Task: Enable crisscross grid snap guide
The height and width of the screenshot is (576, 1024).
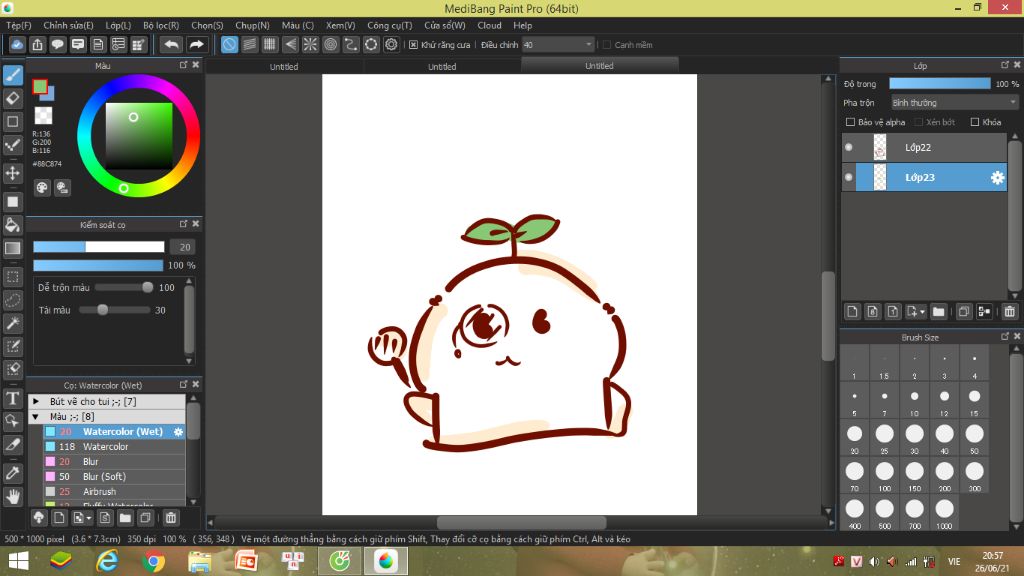Action: click(x=270, y=44)
